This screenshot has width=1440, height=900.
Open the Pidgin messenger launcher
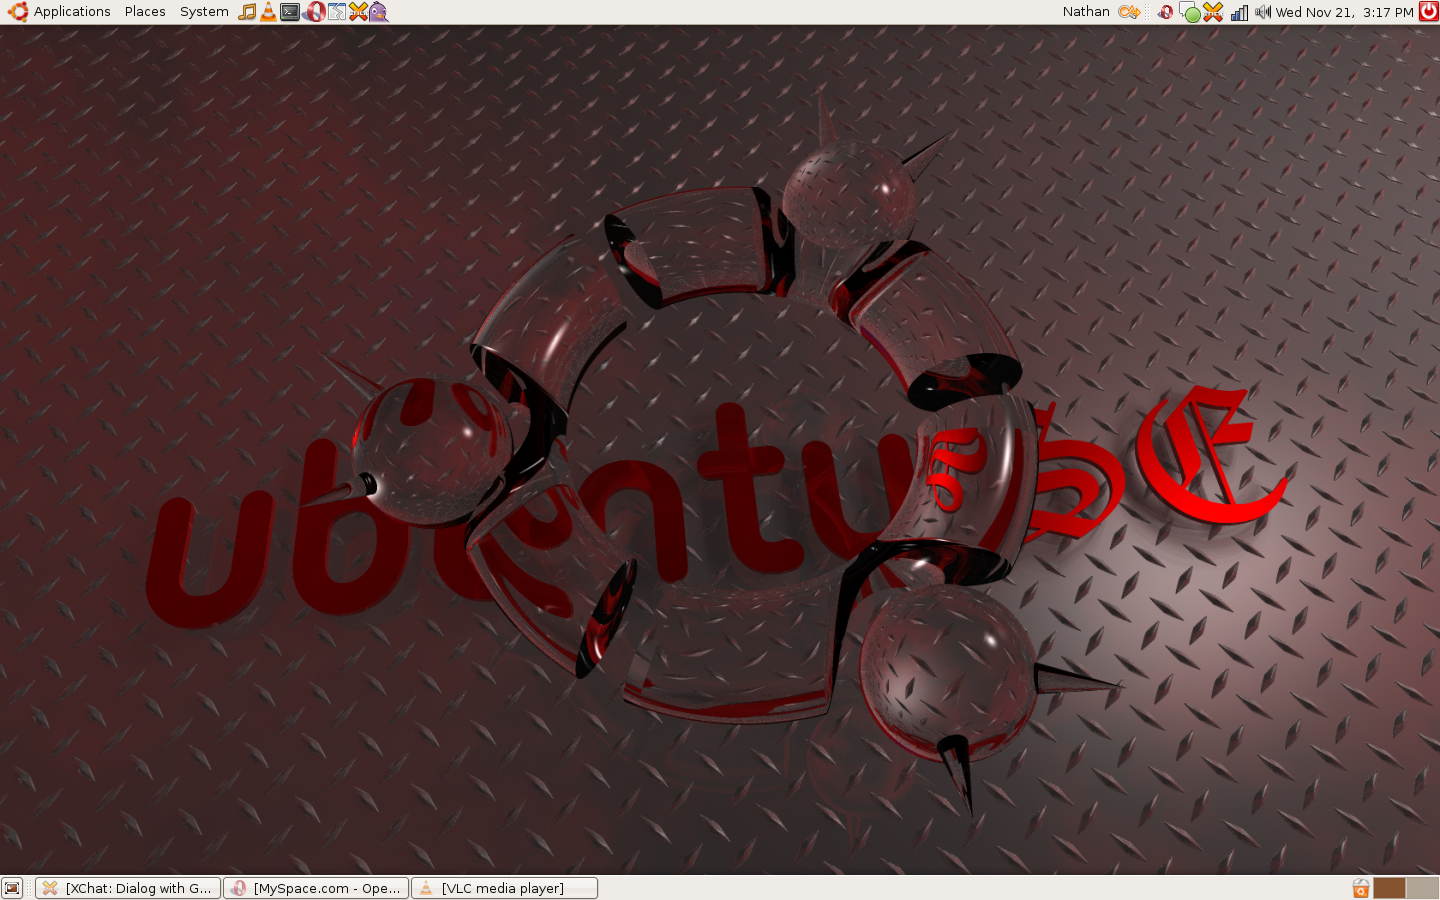tap(378, 12)
